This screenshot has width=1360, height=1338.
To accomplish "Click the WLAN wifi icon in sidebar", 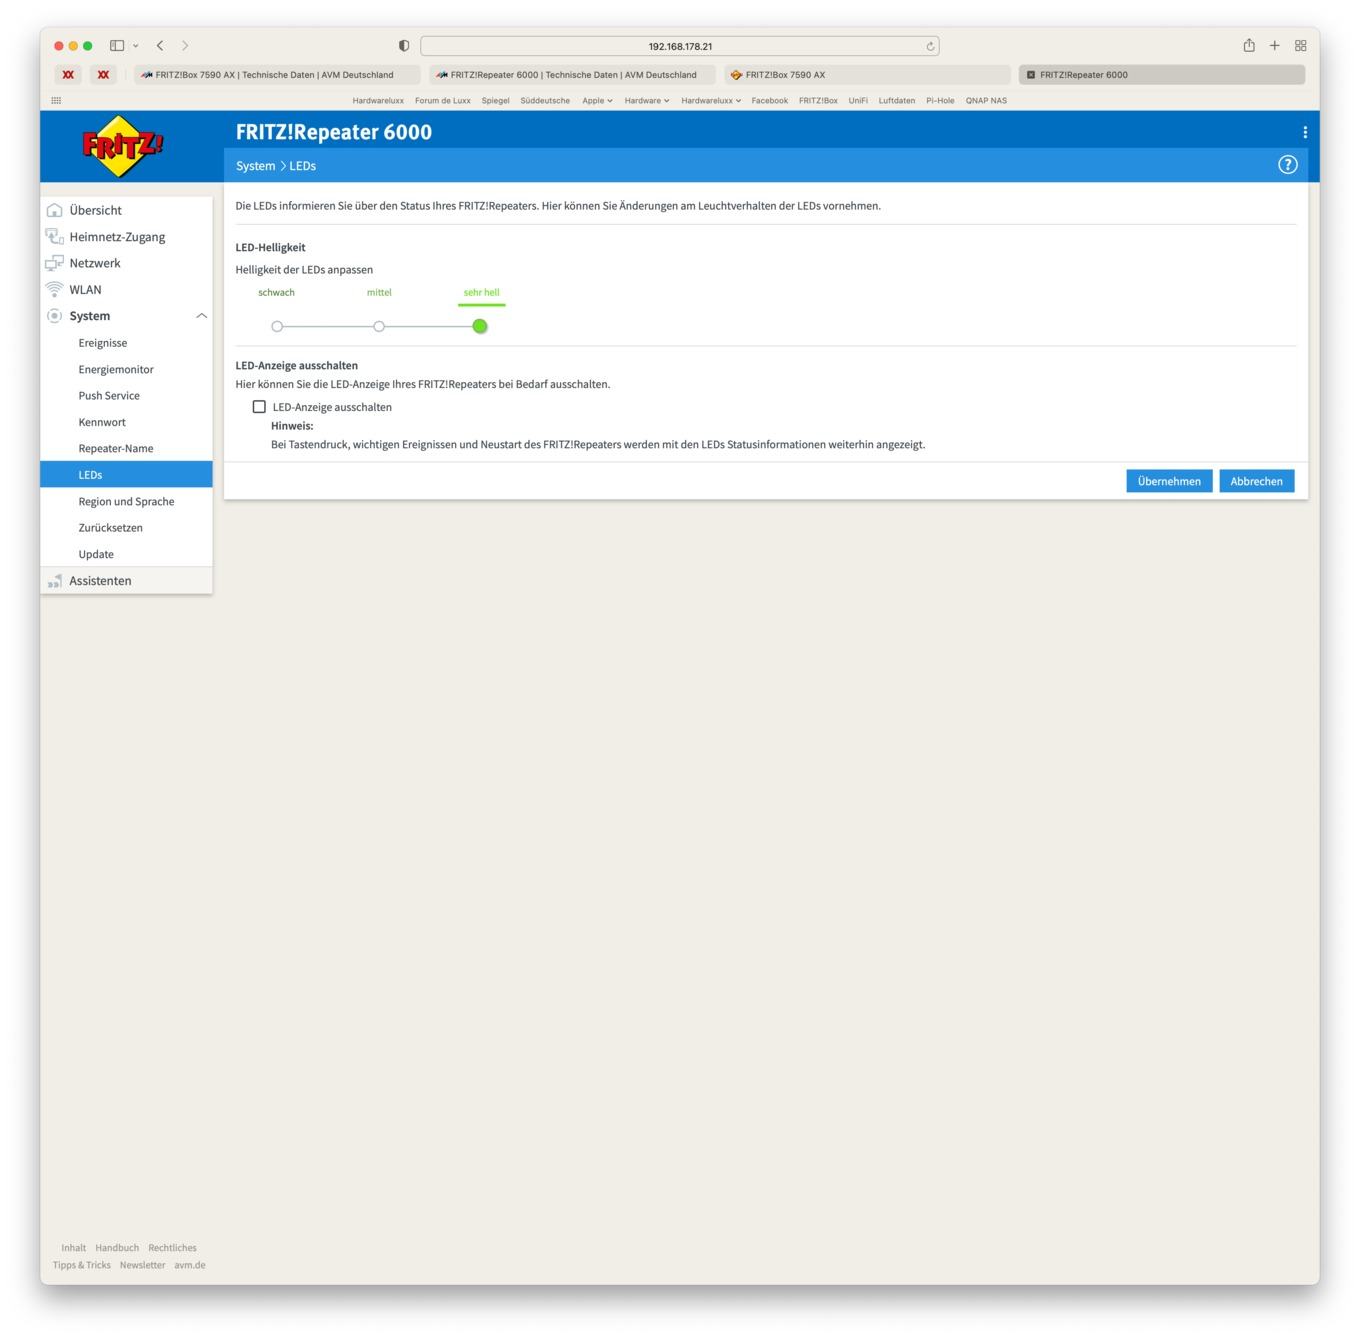I will (55, 290).
